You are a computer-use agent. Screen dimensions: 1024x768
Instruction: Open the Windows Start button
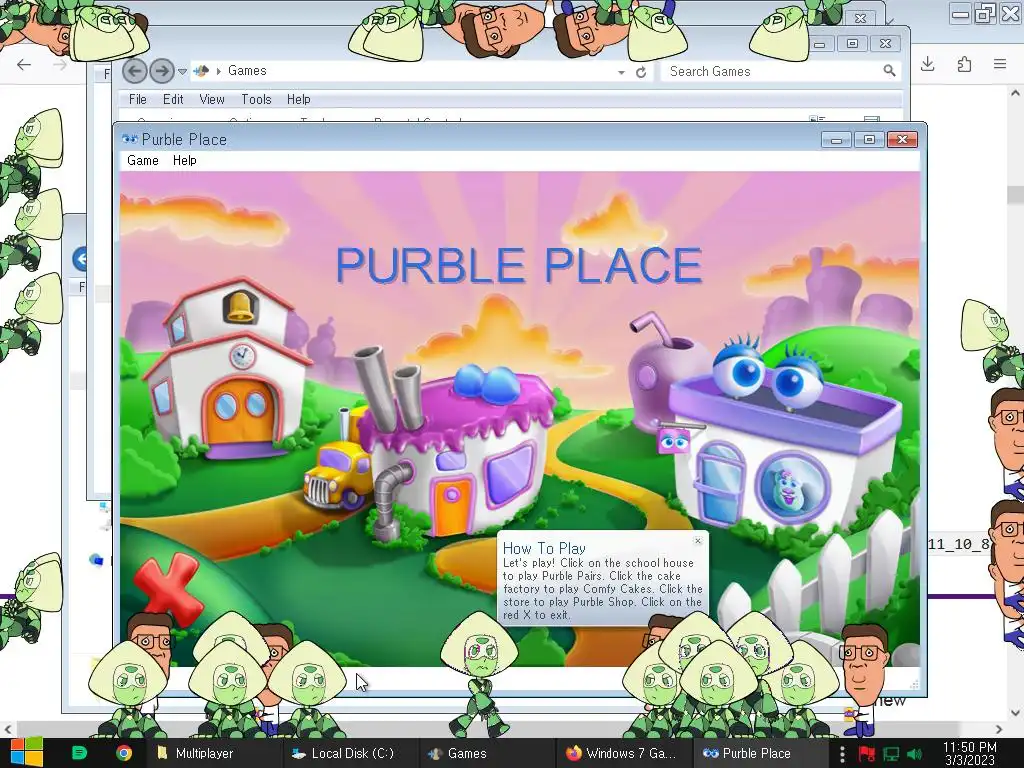26,753
